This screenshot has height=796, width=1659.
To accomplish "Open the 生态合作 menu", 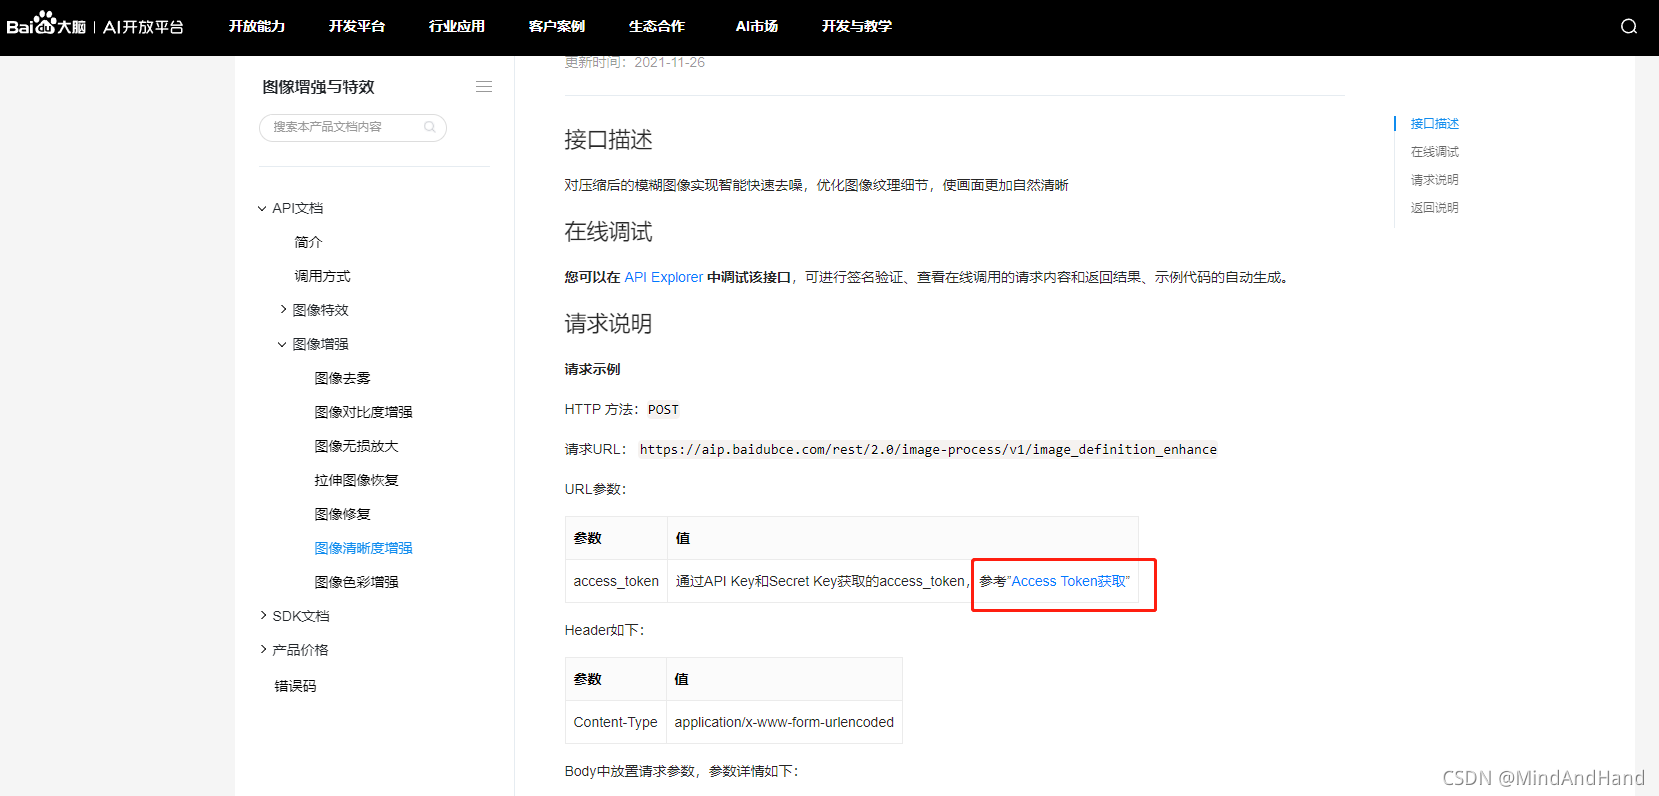I will 657,26.
